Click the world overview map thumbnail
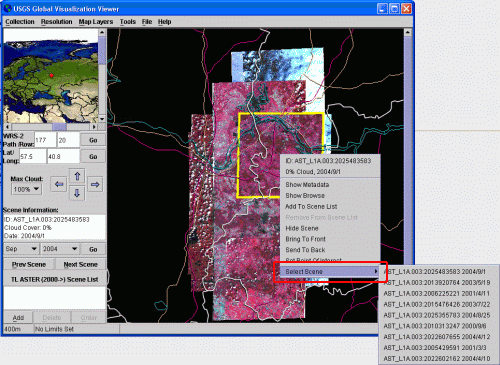The width and height of the screenshot is (500, 365). coord(51,76)
